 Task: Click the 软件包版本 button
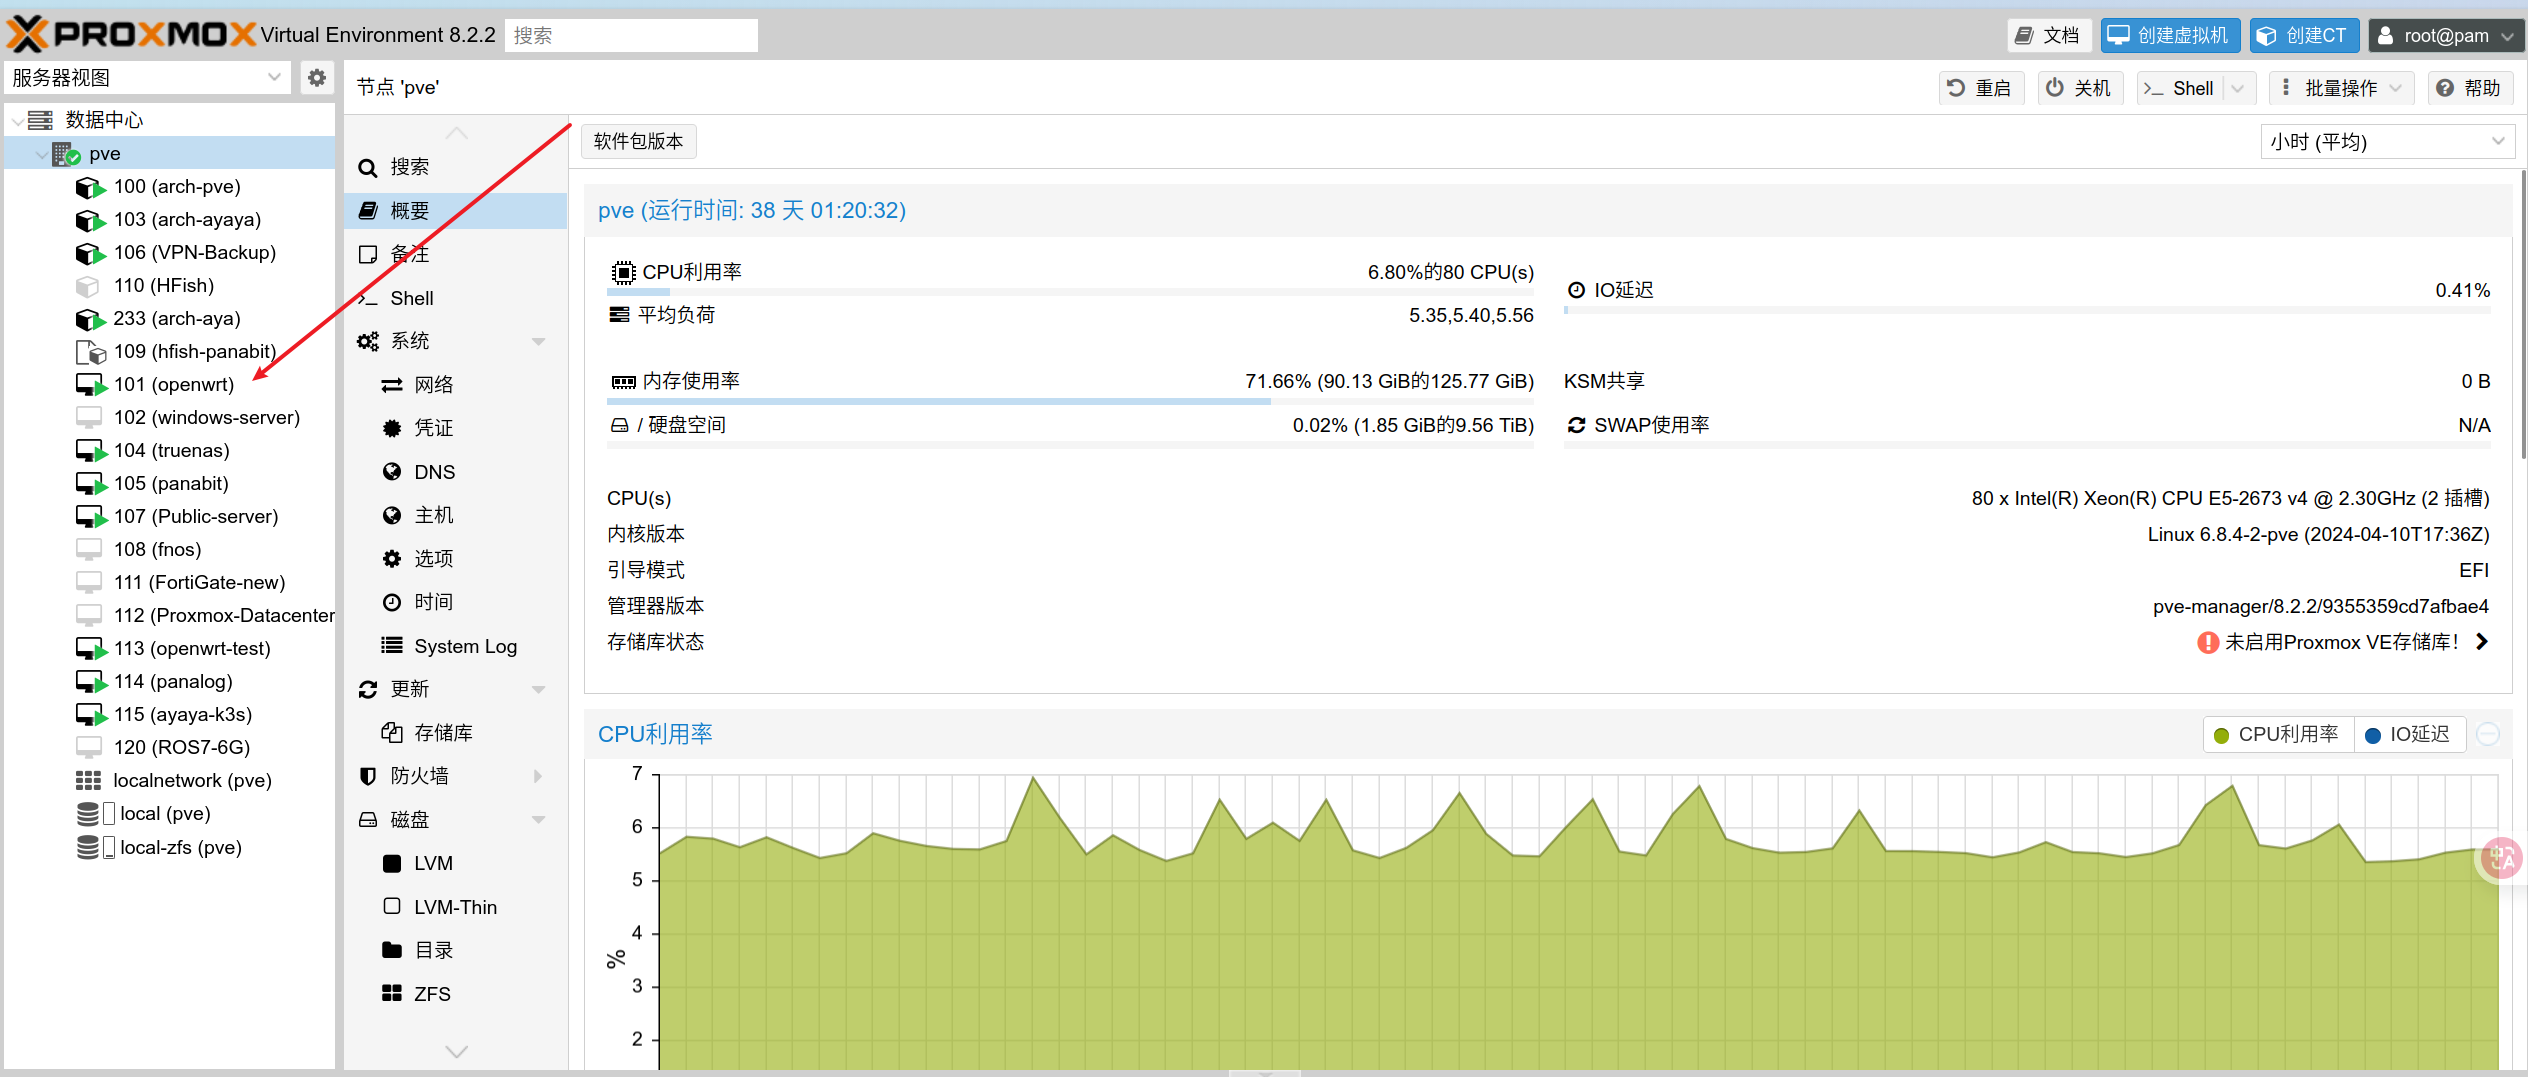click(x=638, y=142)
